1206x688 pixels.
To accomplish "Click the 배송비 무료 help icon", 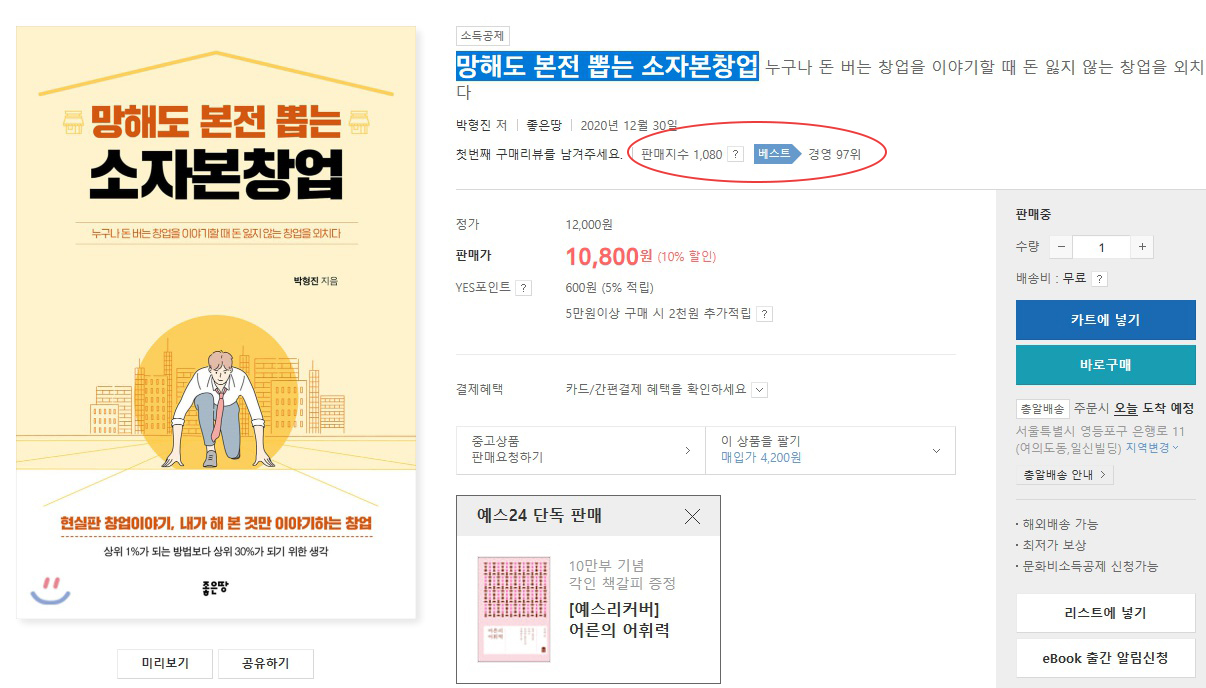I will coord(1099,279).
